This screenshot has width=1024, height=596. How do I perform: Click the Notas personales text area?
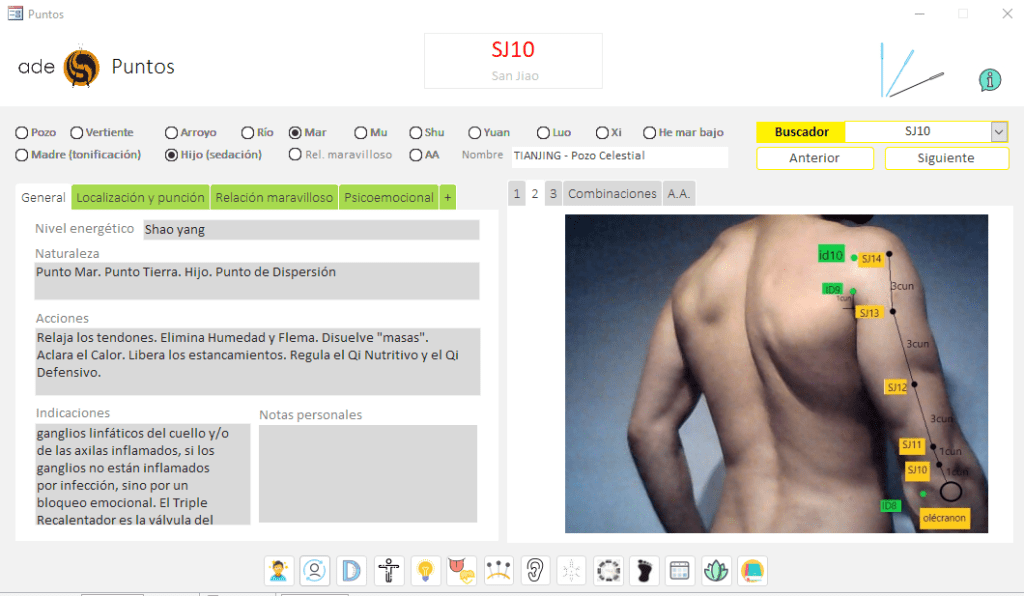click(x=367, y=473)
